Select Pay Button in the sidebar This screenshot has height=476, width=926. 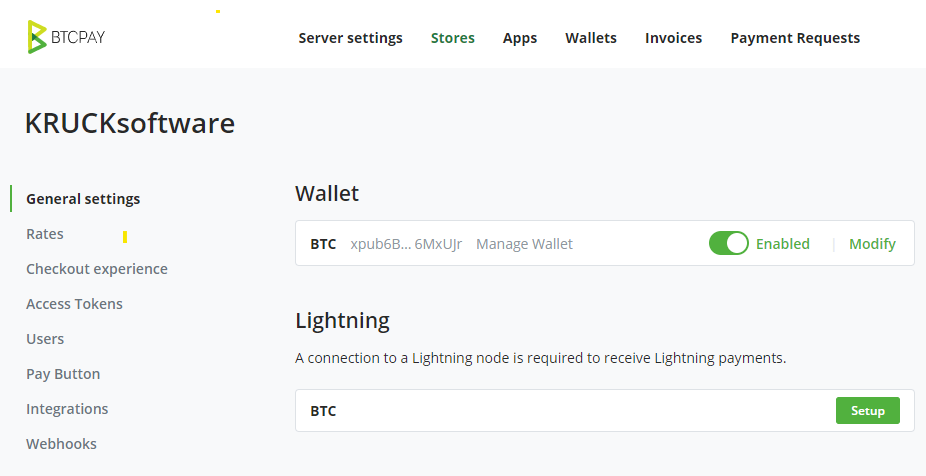[63, 374]
